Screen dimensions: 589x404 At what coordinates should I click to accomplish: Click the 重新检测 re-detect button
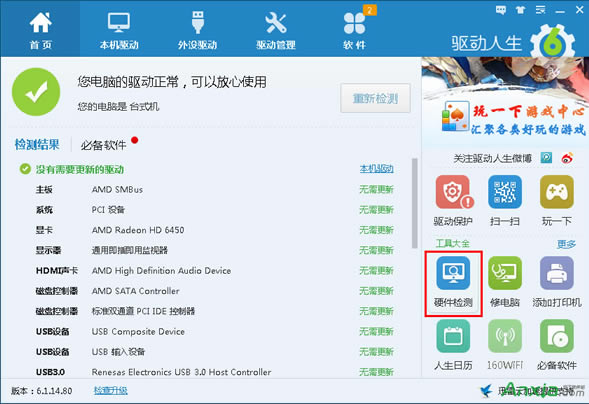tap(375, 98)
